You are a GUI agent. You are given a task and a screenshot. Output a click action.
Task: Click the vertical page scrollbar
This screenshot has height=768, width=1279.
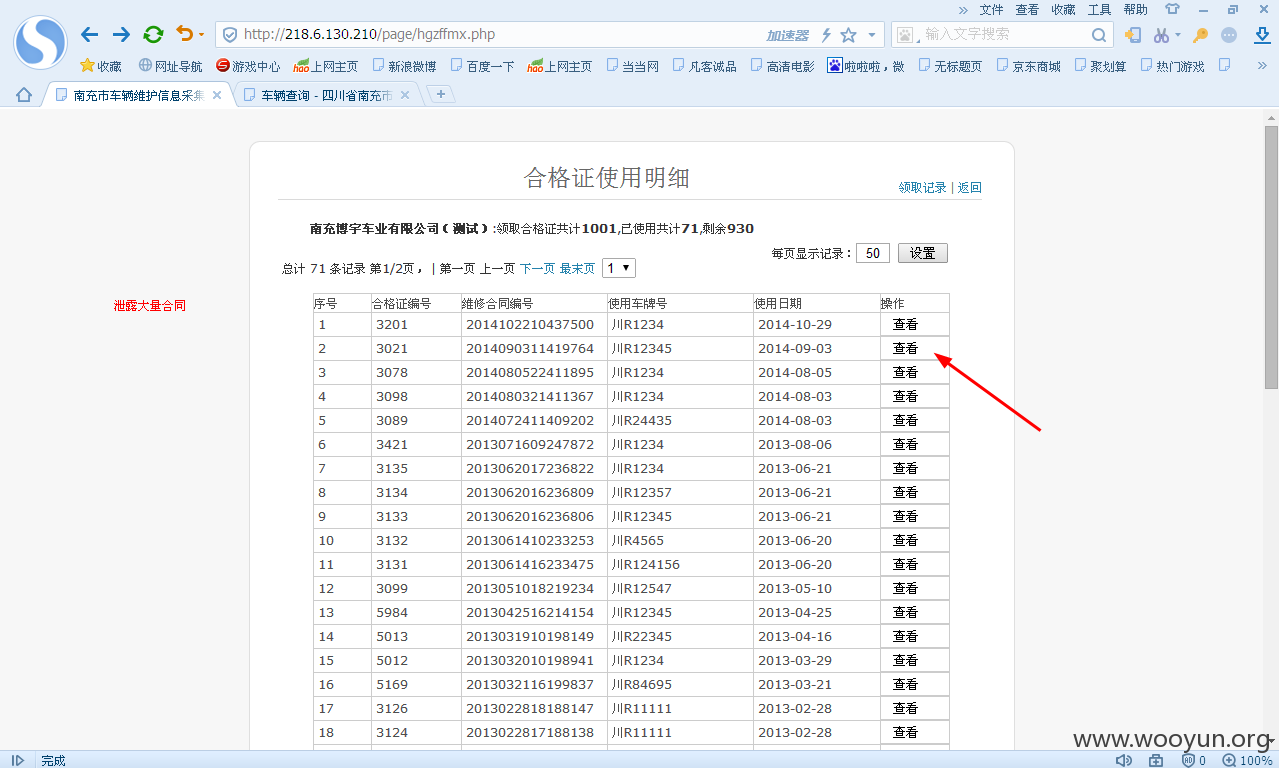click(x=1271, y=257)
